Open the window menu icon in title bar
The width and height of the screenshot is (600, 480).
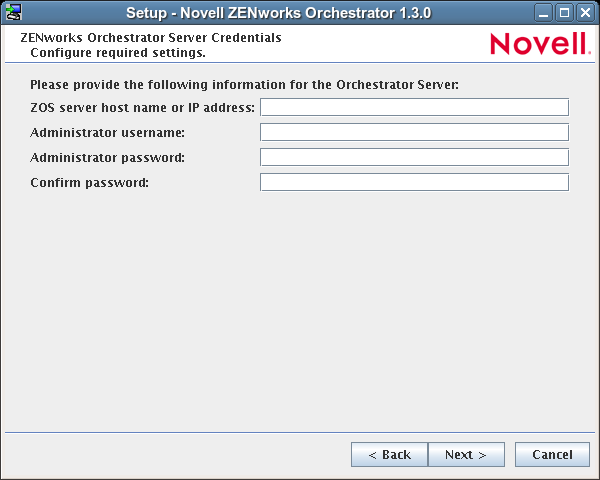(x=14, y=13)
